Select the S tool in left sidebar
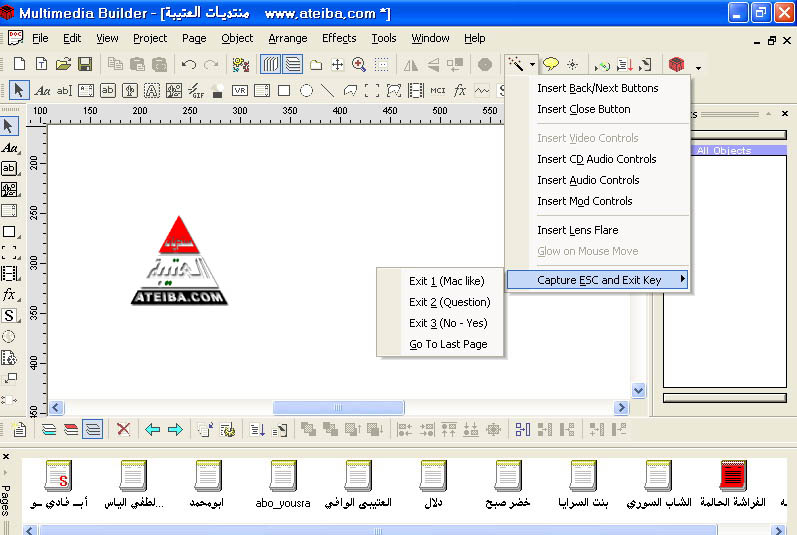 pos(9,316)
